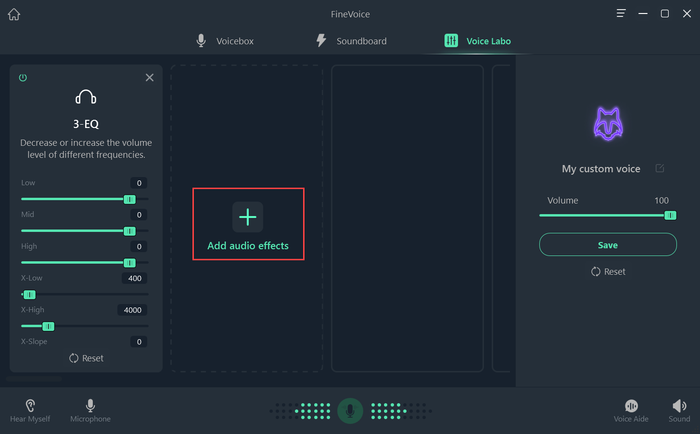The image size is (700, 434).
Task: Click Add audio effects label
Action: coord(248,246)
